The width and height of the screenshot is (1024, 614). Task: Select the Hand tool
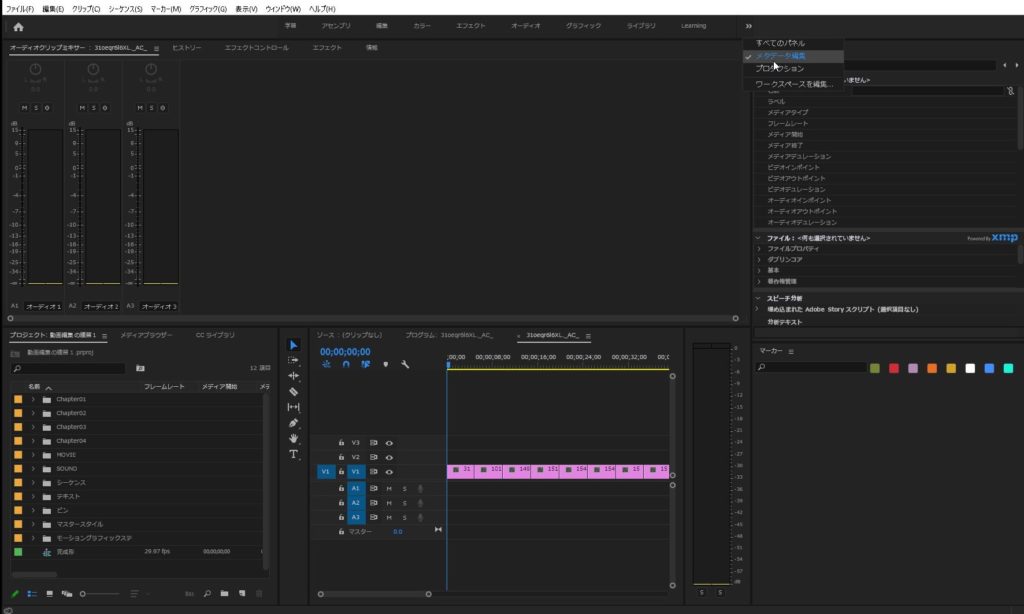[x=293, y=438]
